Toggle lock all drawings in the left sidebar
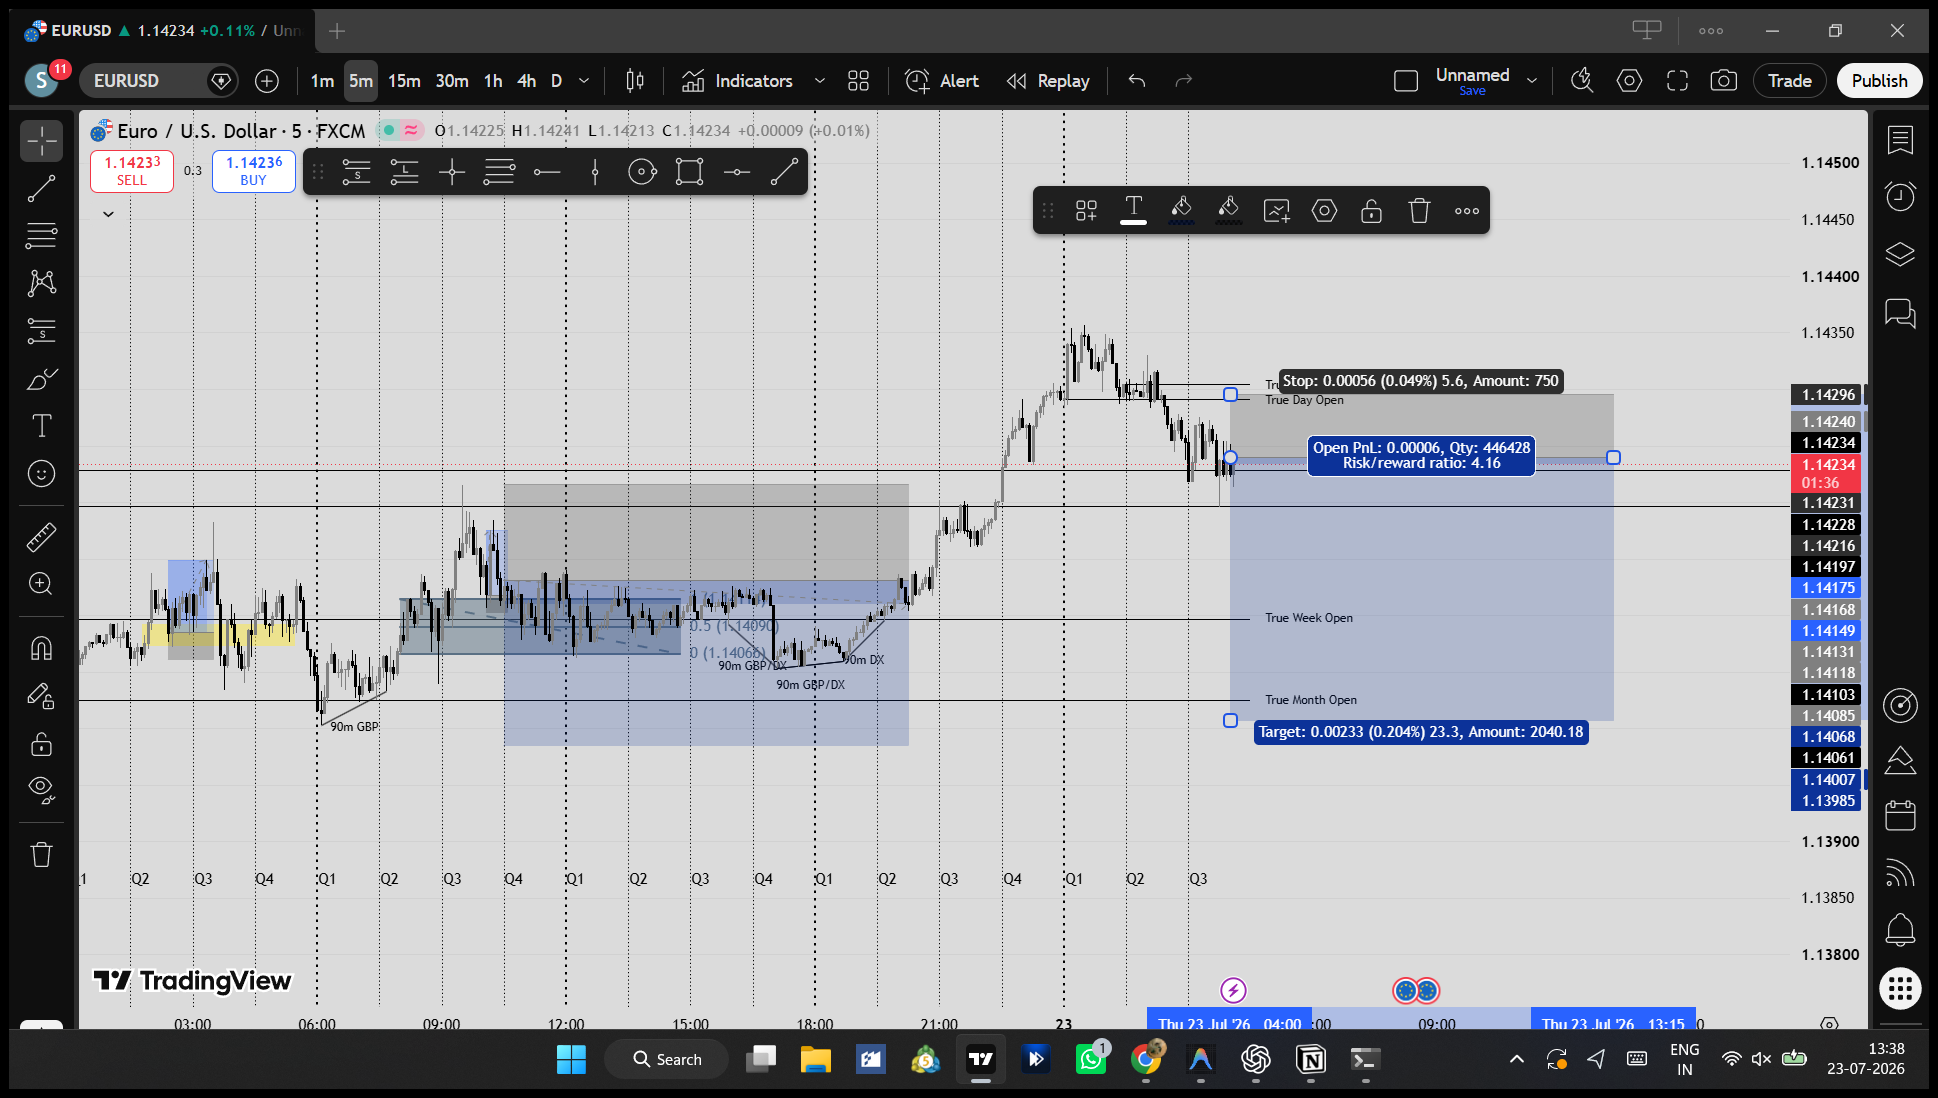 [x=42, y=744]
